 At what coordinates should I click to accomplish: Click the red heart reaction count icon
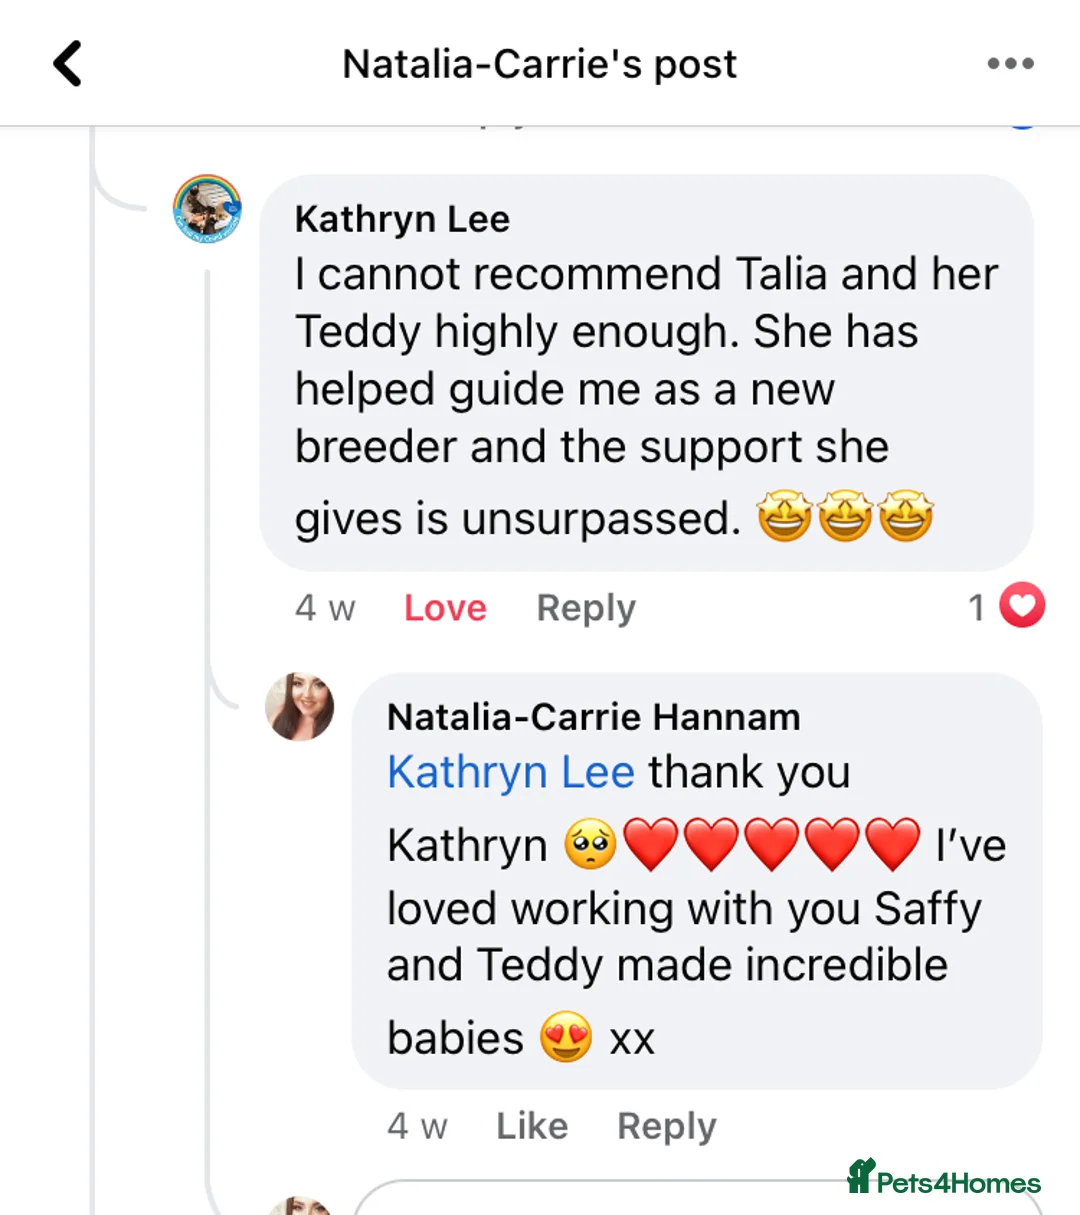1021,606
